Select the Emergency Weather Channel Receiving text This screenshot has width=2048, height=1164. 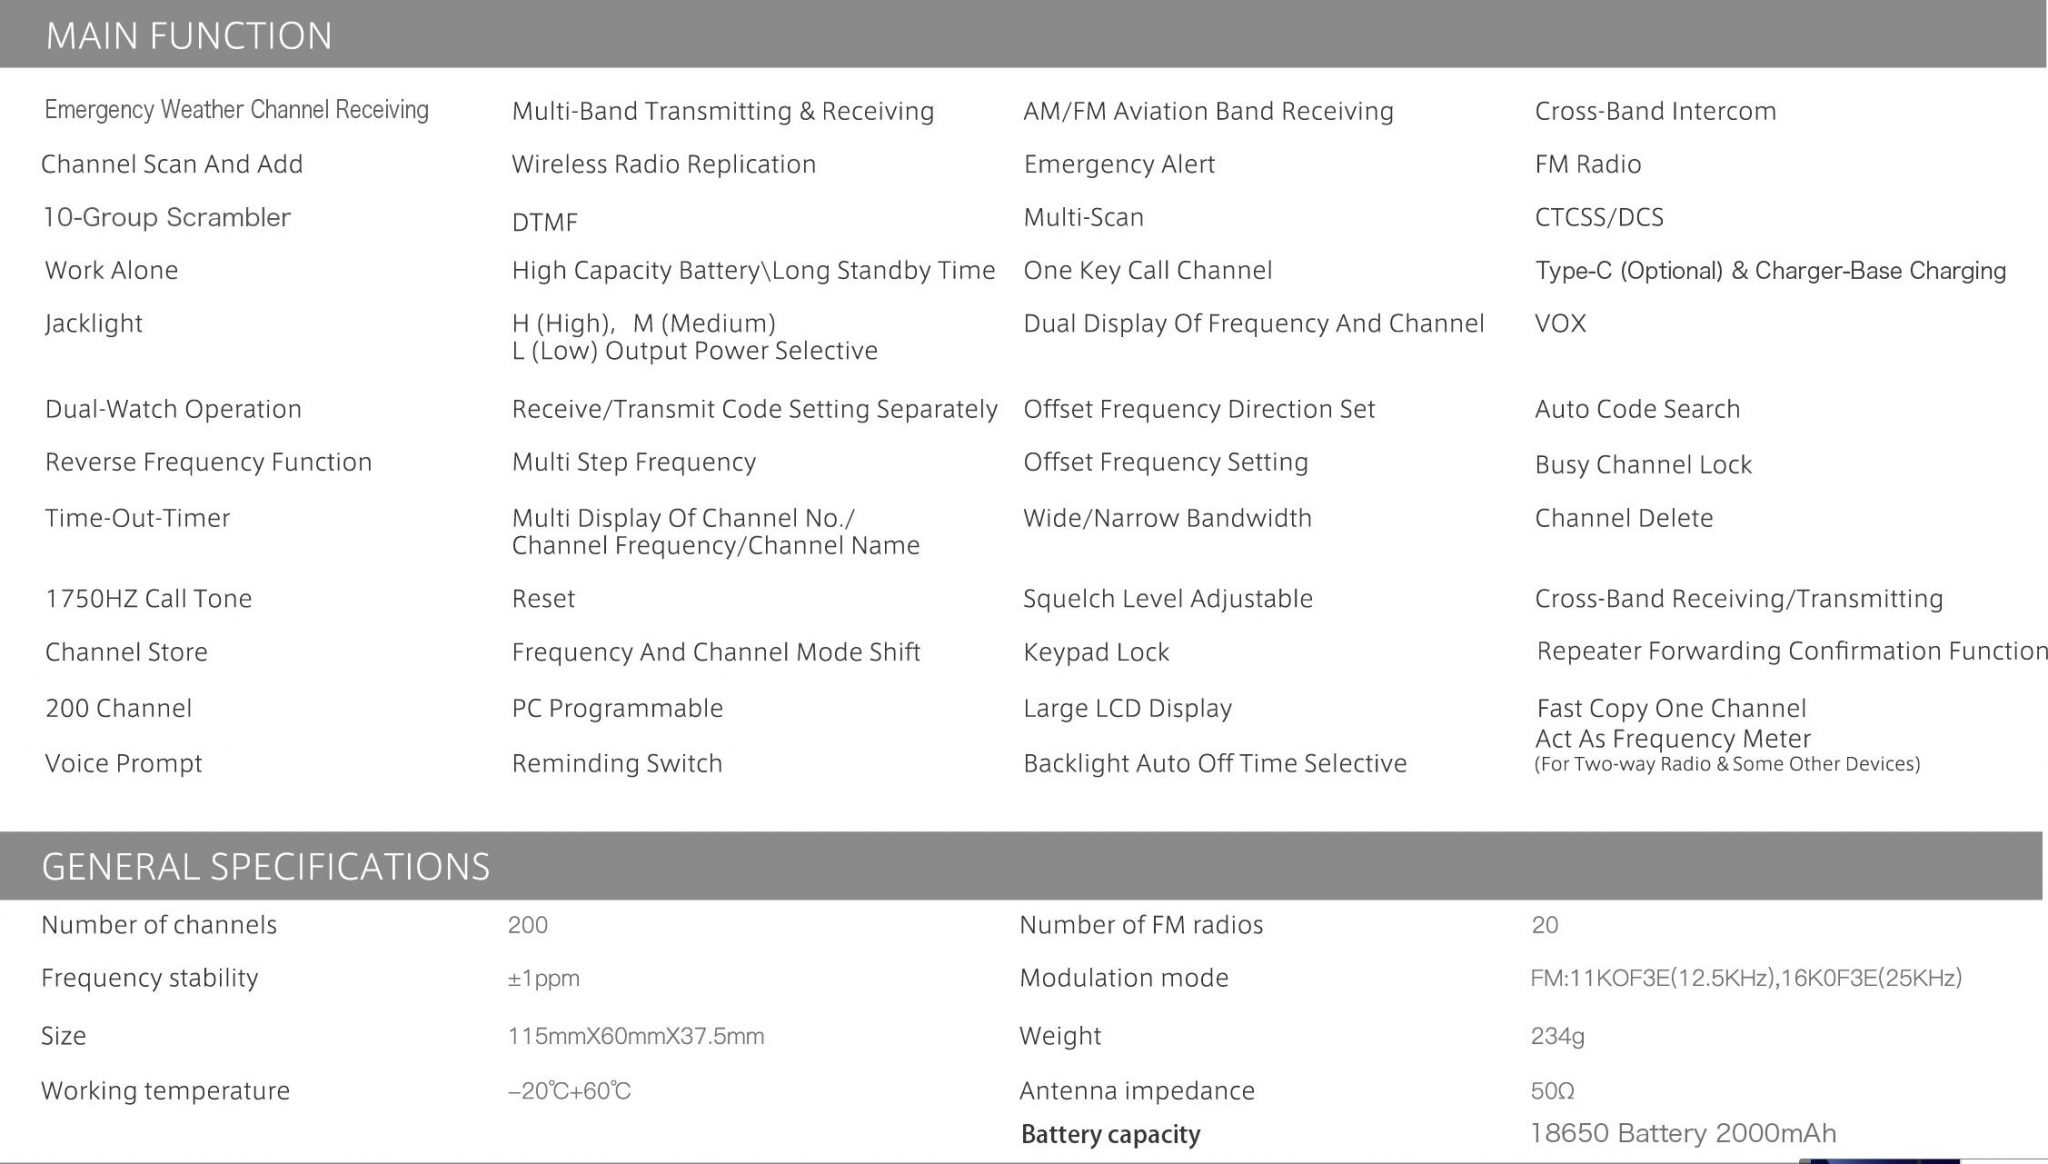236,110
